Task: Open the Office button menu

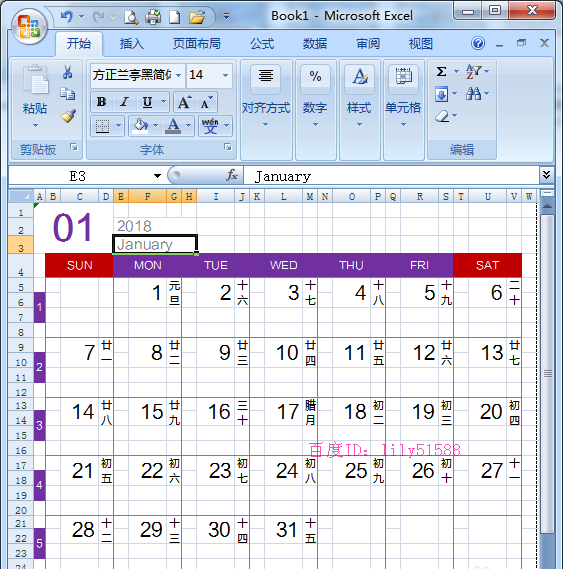Action: pyautogui.click(x=29, y=26)
